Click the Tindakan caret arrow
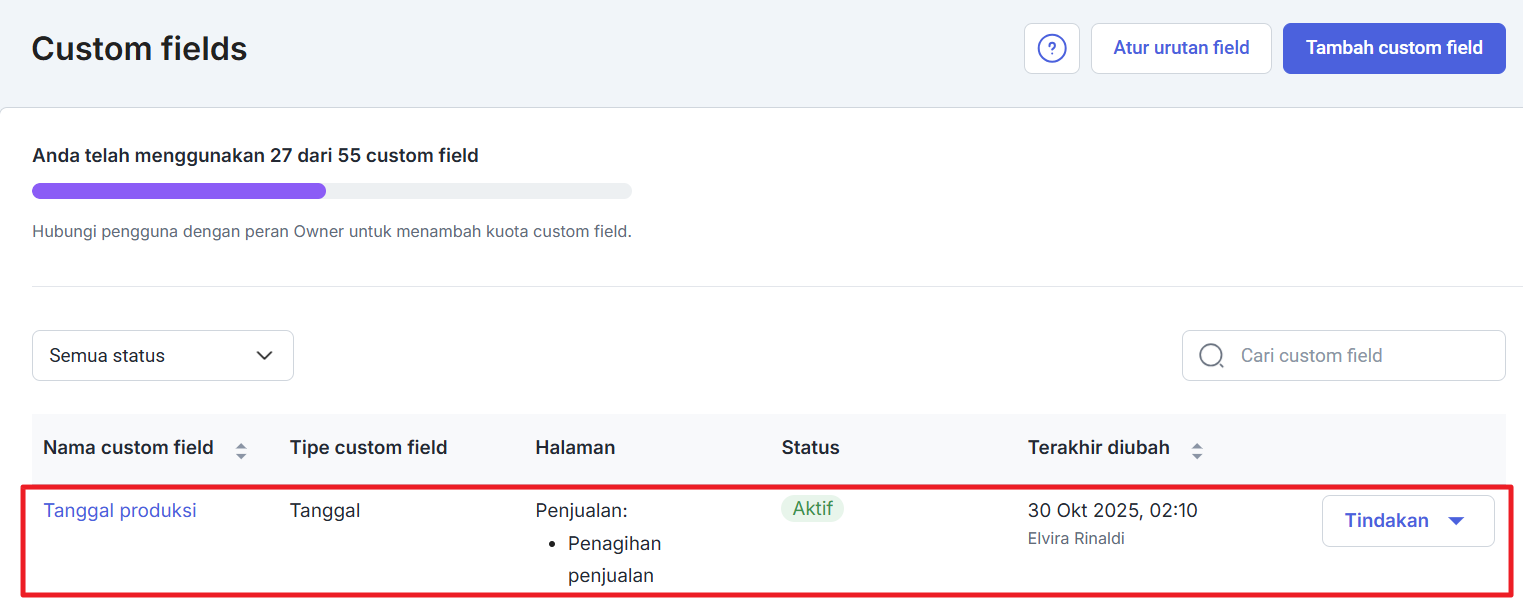 pyautogui.click(x=1456, y=521)
